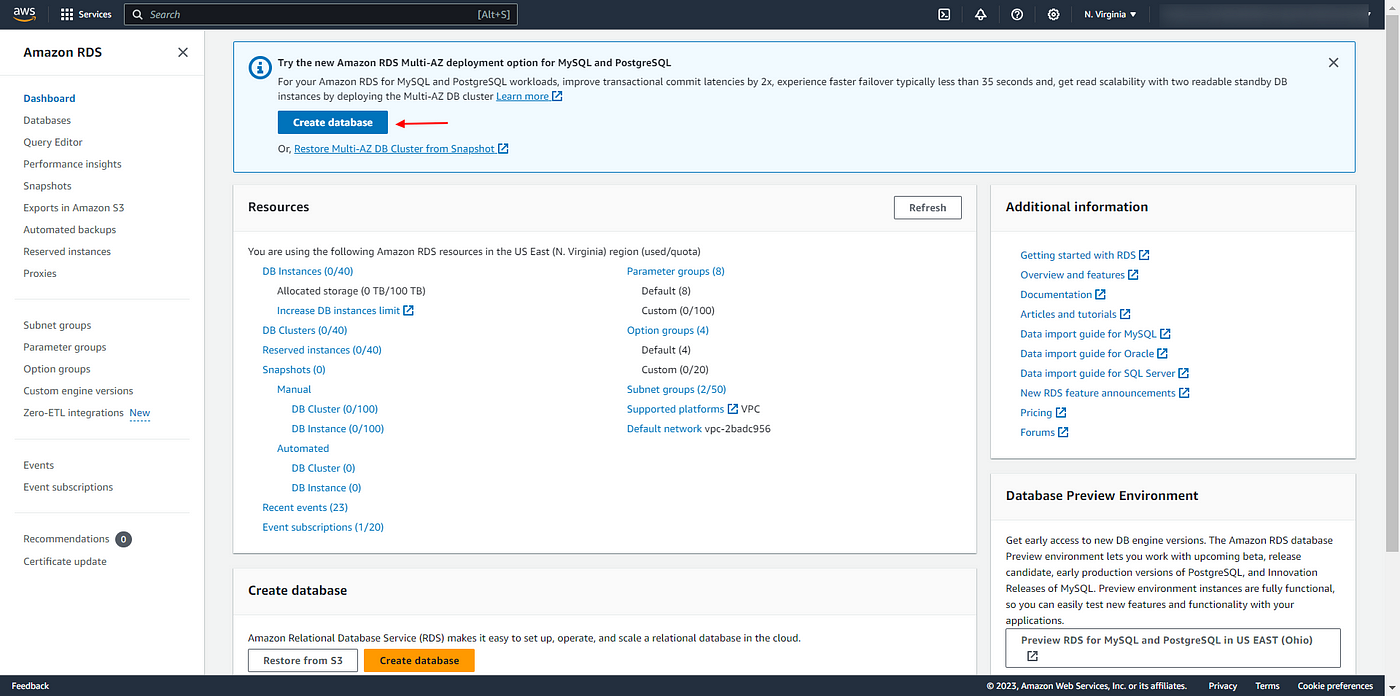Open the Forums link
The height and width of the screenshot is (696, 1400).
click(1044, 433)
